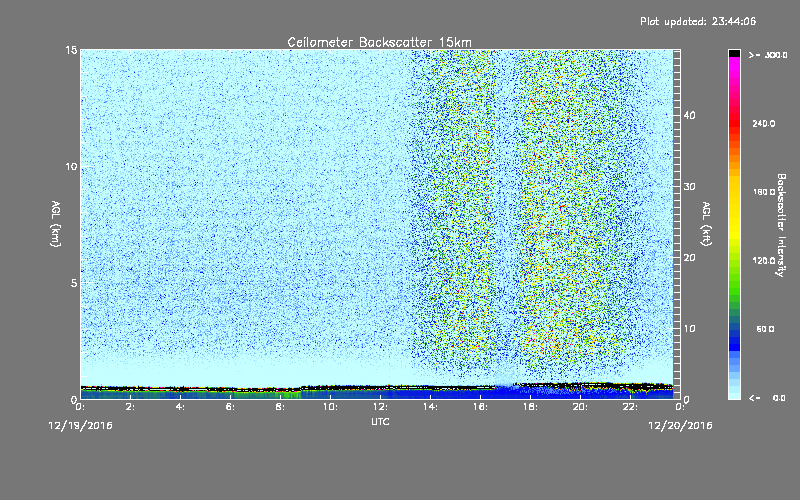This screenshot has height=500, width=800.
Task: Click the red section near 240.0
Action: point(734,124)
